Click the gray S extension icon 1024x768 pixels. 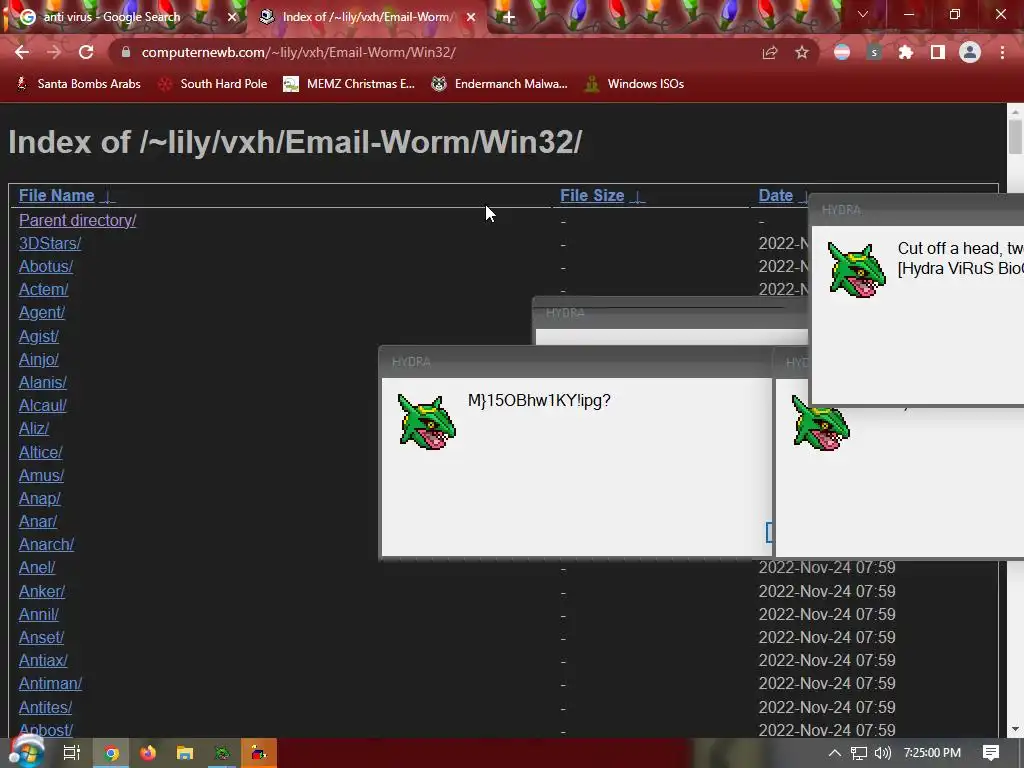874,52
